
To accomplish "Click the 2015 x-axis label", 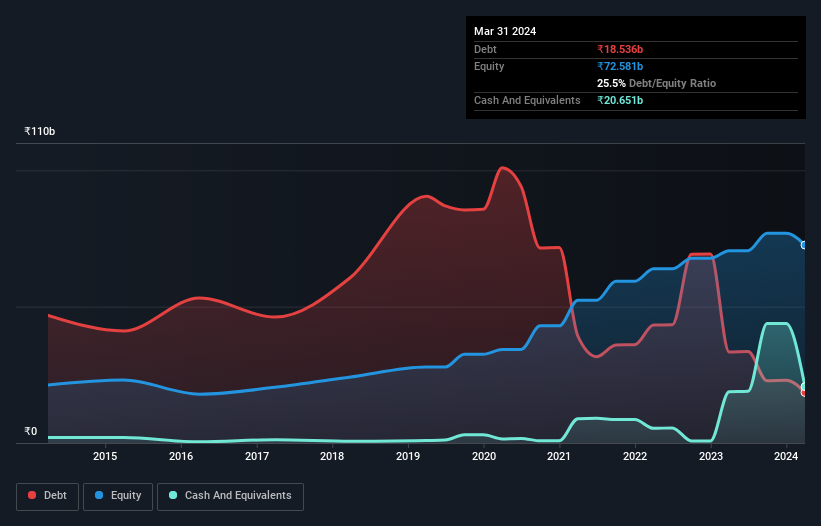I will click(x=105, y=456).
